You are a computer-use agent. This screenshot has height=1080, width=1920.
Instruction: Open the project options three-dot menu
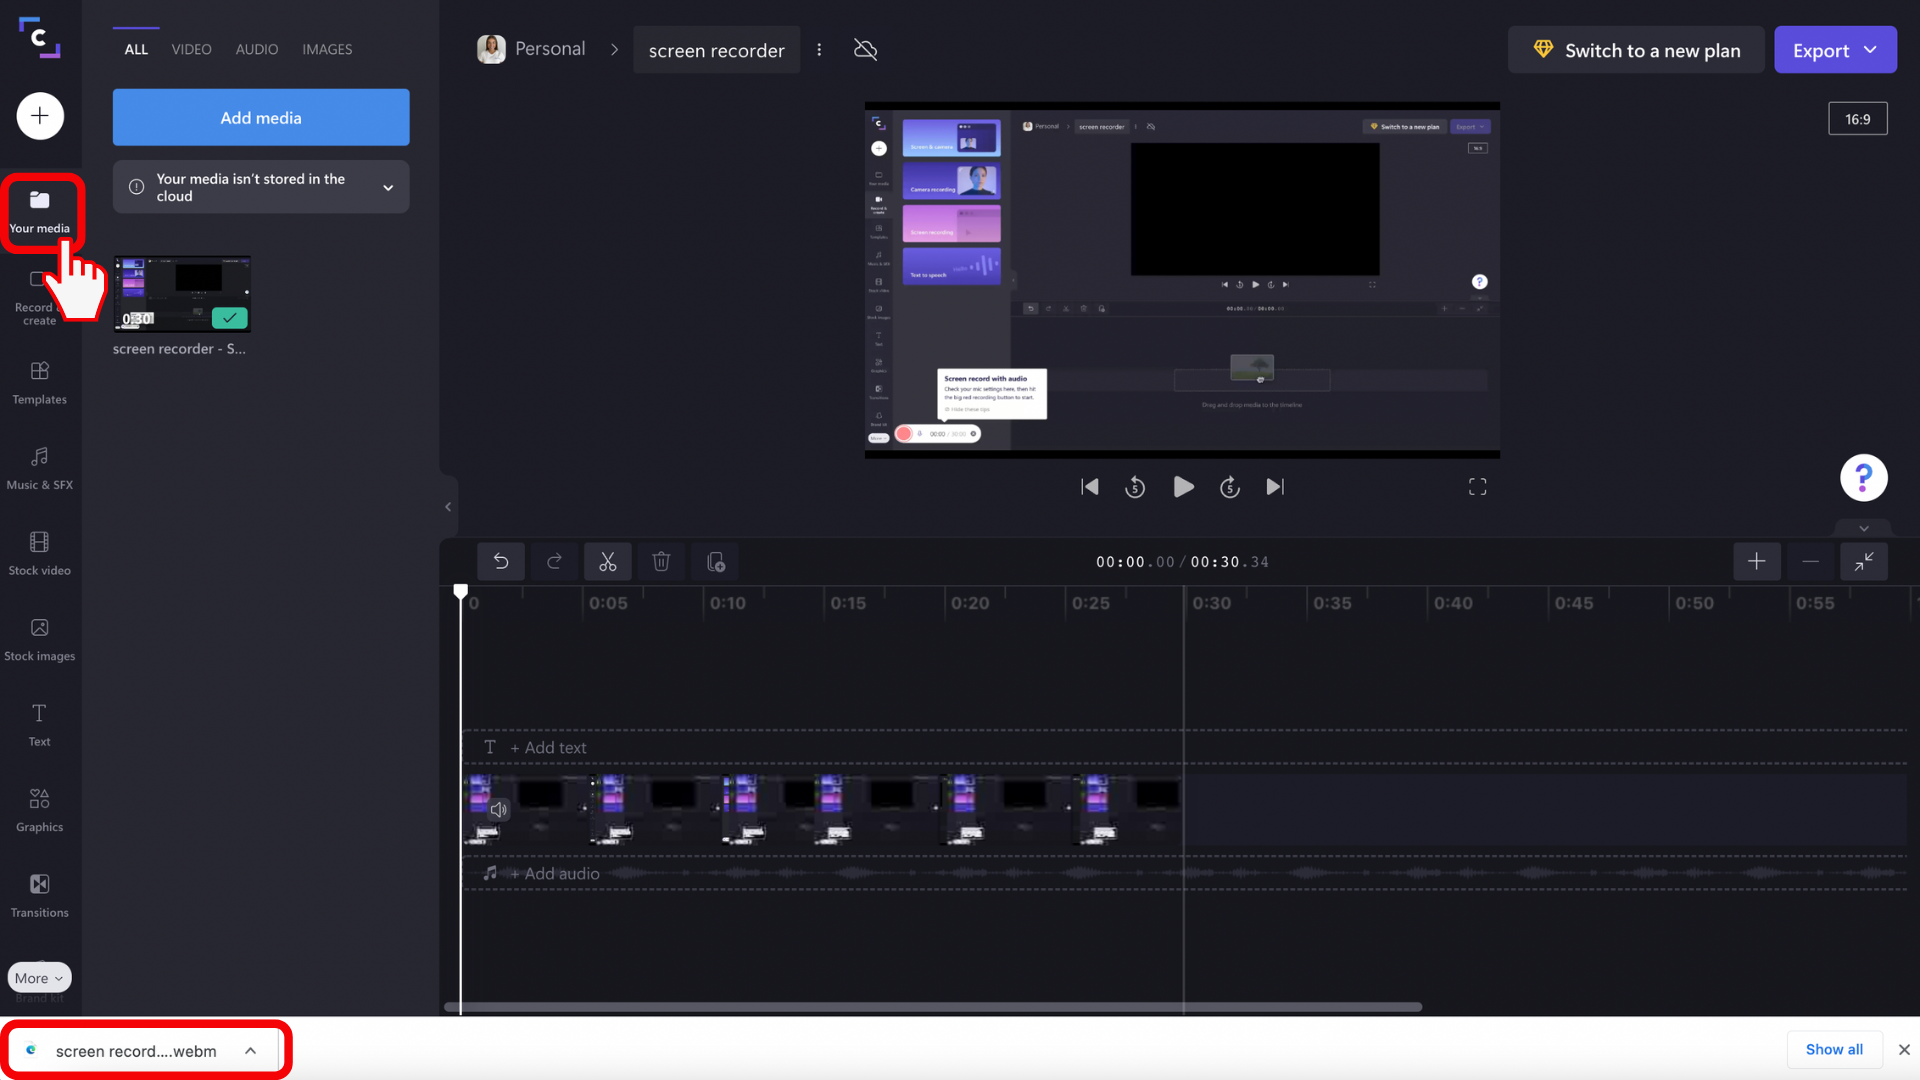point(819,49)
